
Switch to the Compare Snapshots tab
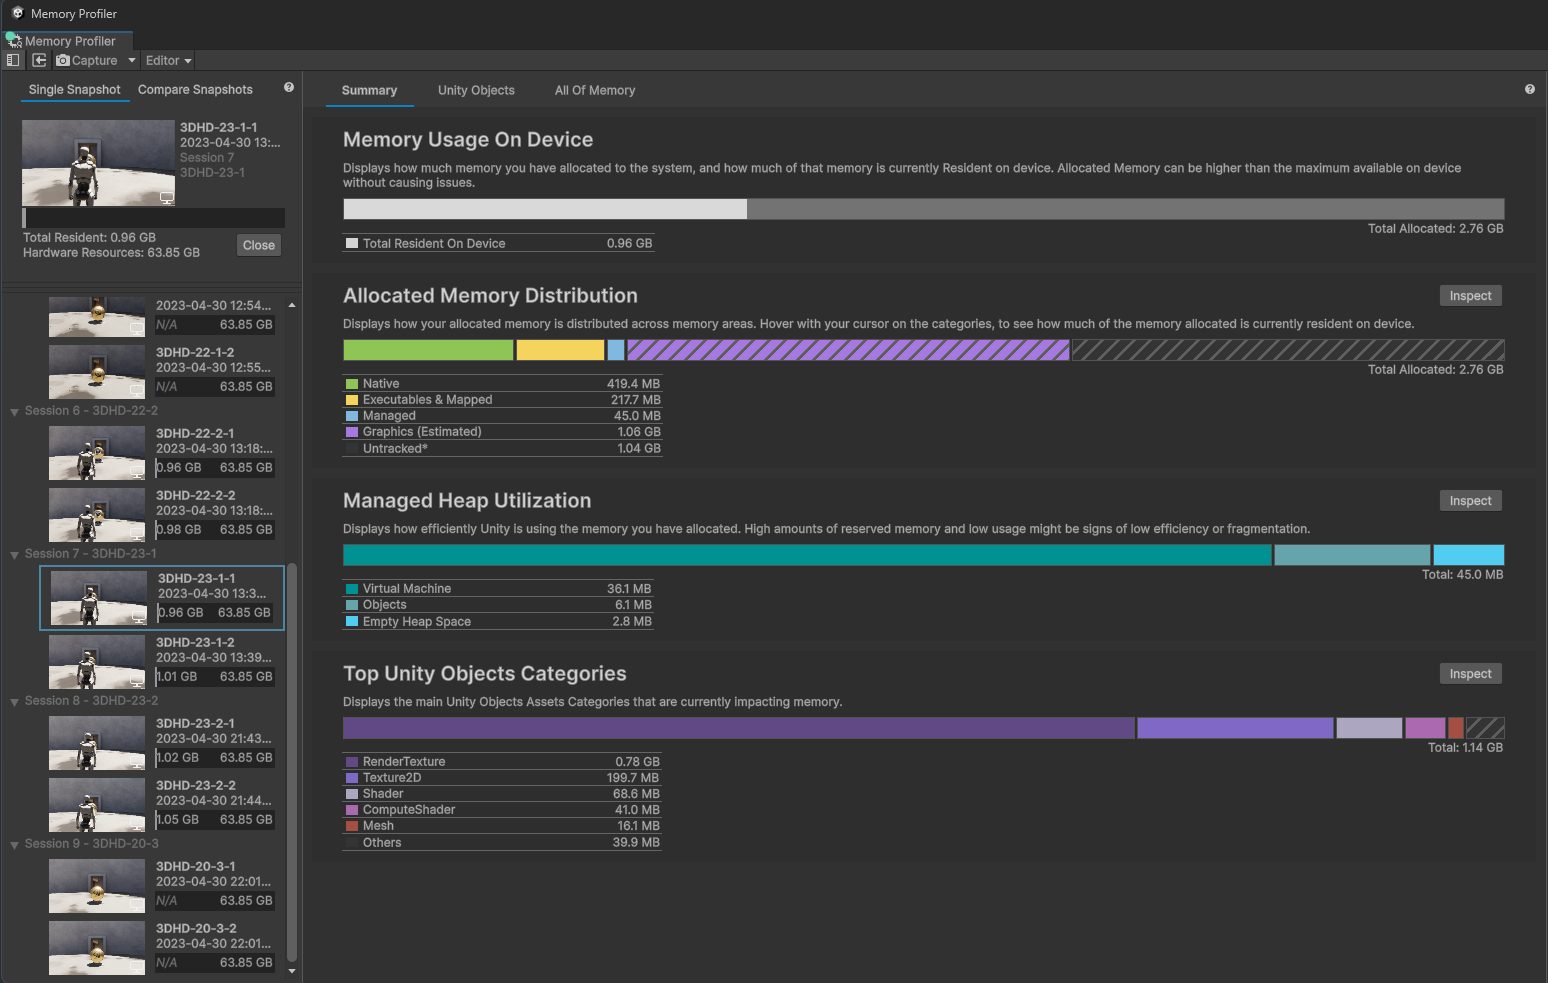195,89
